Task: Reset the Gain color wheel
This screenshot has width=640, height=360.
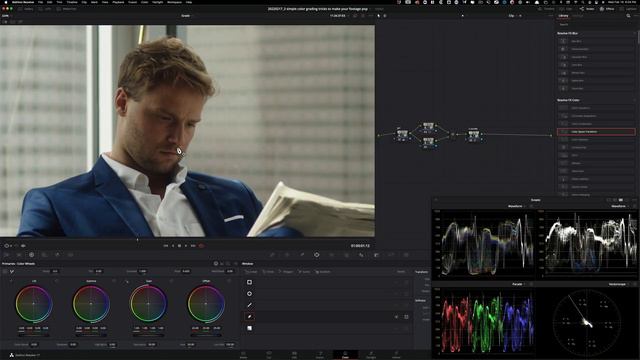Action: (171, 281)
